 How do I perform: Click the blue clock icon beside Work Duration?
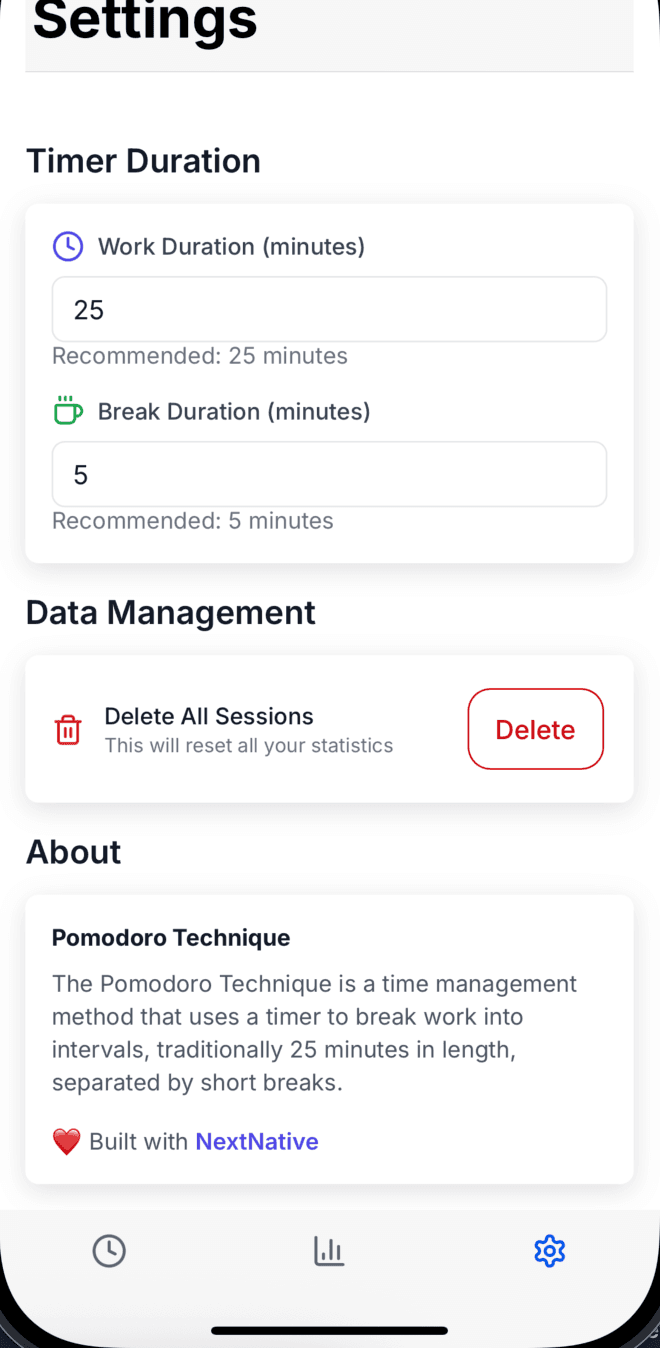pos(67,246)
